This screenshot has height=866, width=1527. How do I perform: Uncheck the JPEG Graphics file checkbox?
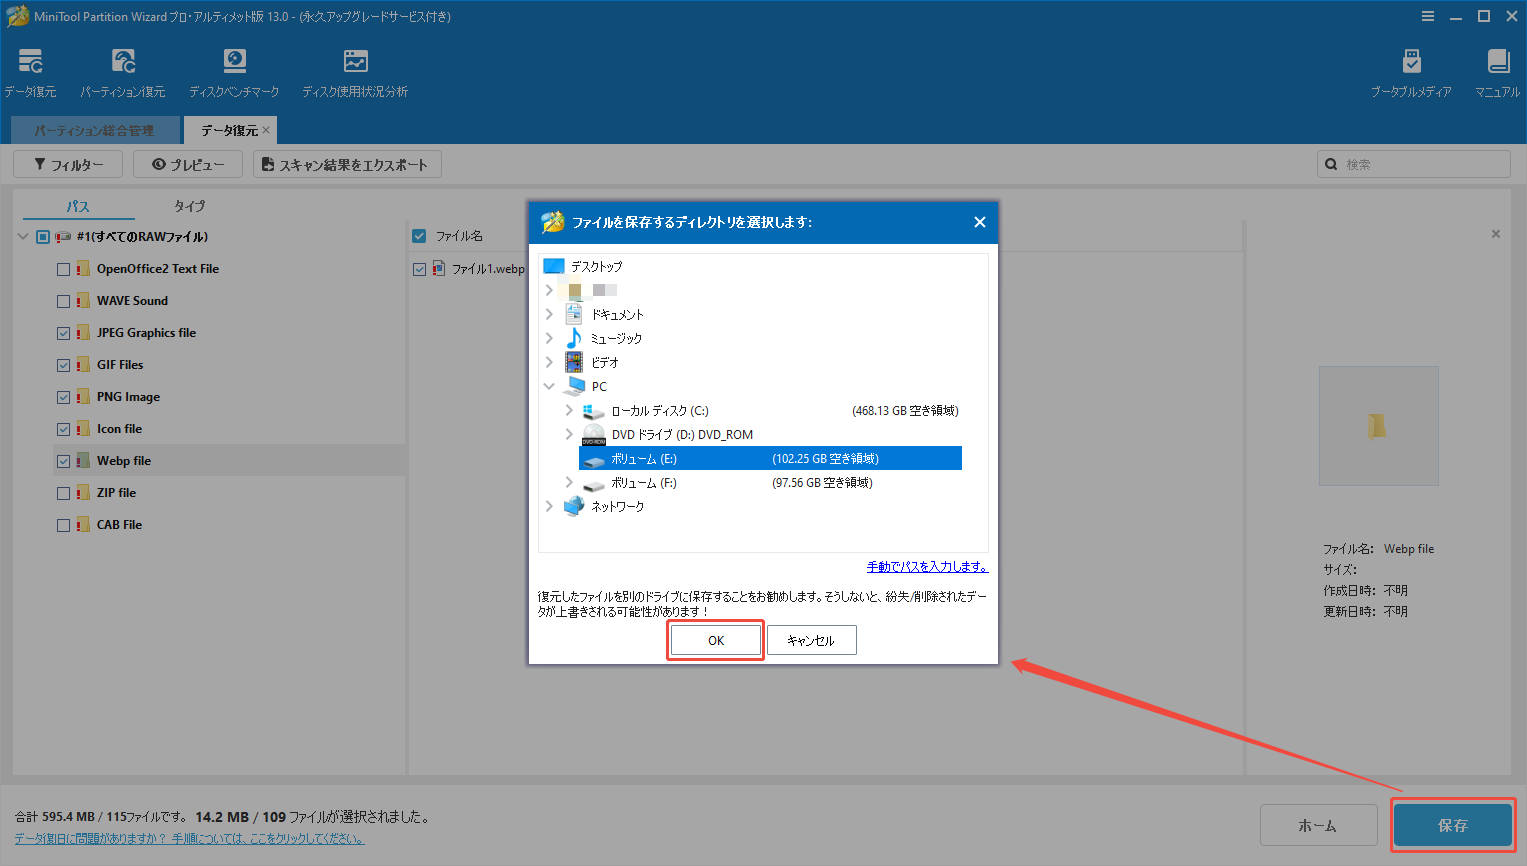click(63, 332)
